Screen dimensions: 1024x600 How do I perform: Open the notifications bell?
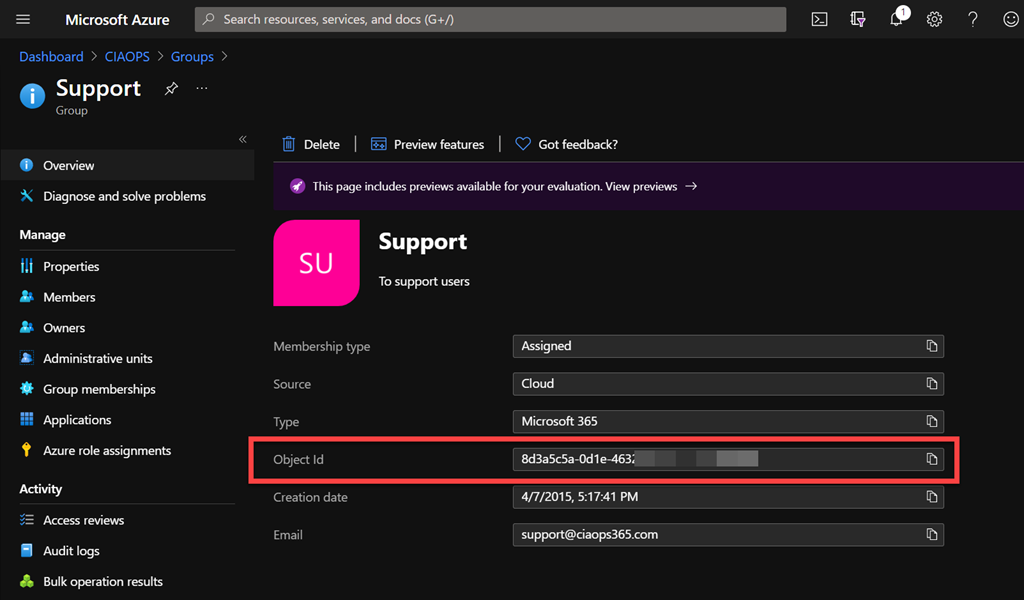tap(896, 19)
